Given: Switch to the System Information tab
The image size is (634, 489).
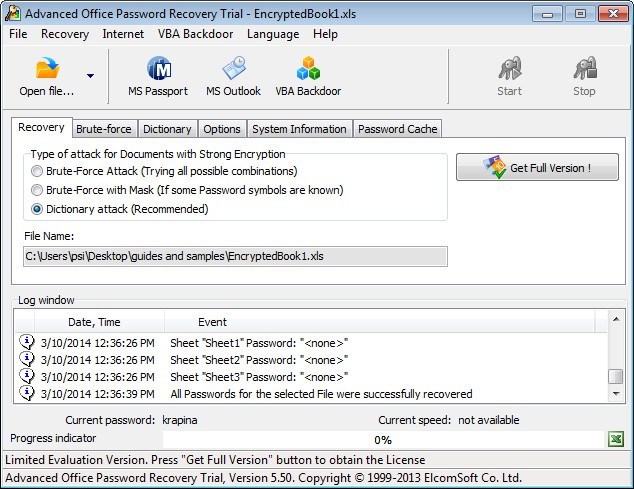Looking at the screenshot, I should coord(299,129).
